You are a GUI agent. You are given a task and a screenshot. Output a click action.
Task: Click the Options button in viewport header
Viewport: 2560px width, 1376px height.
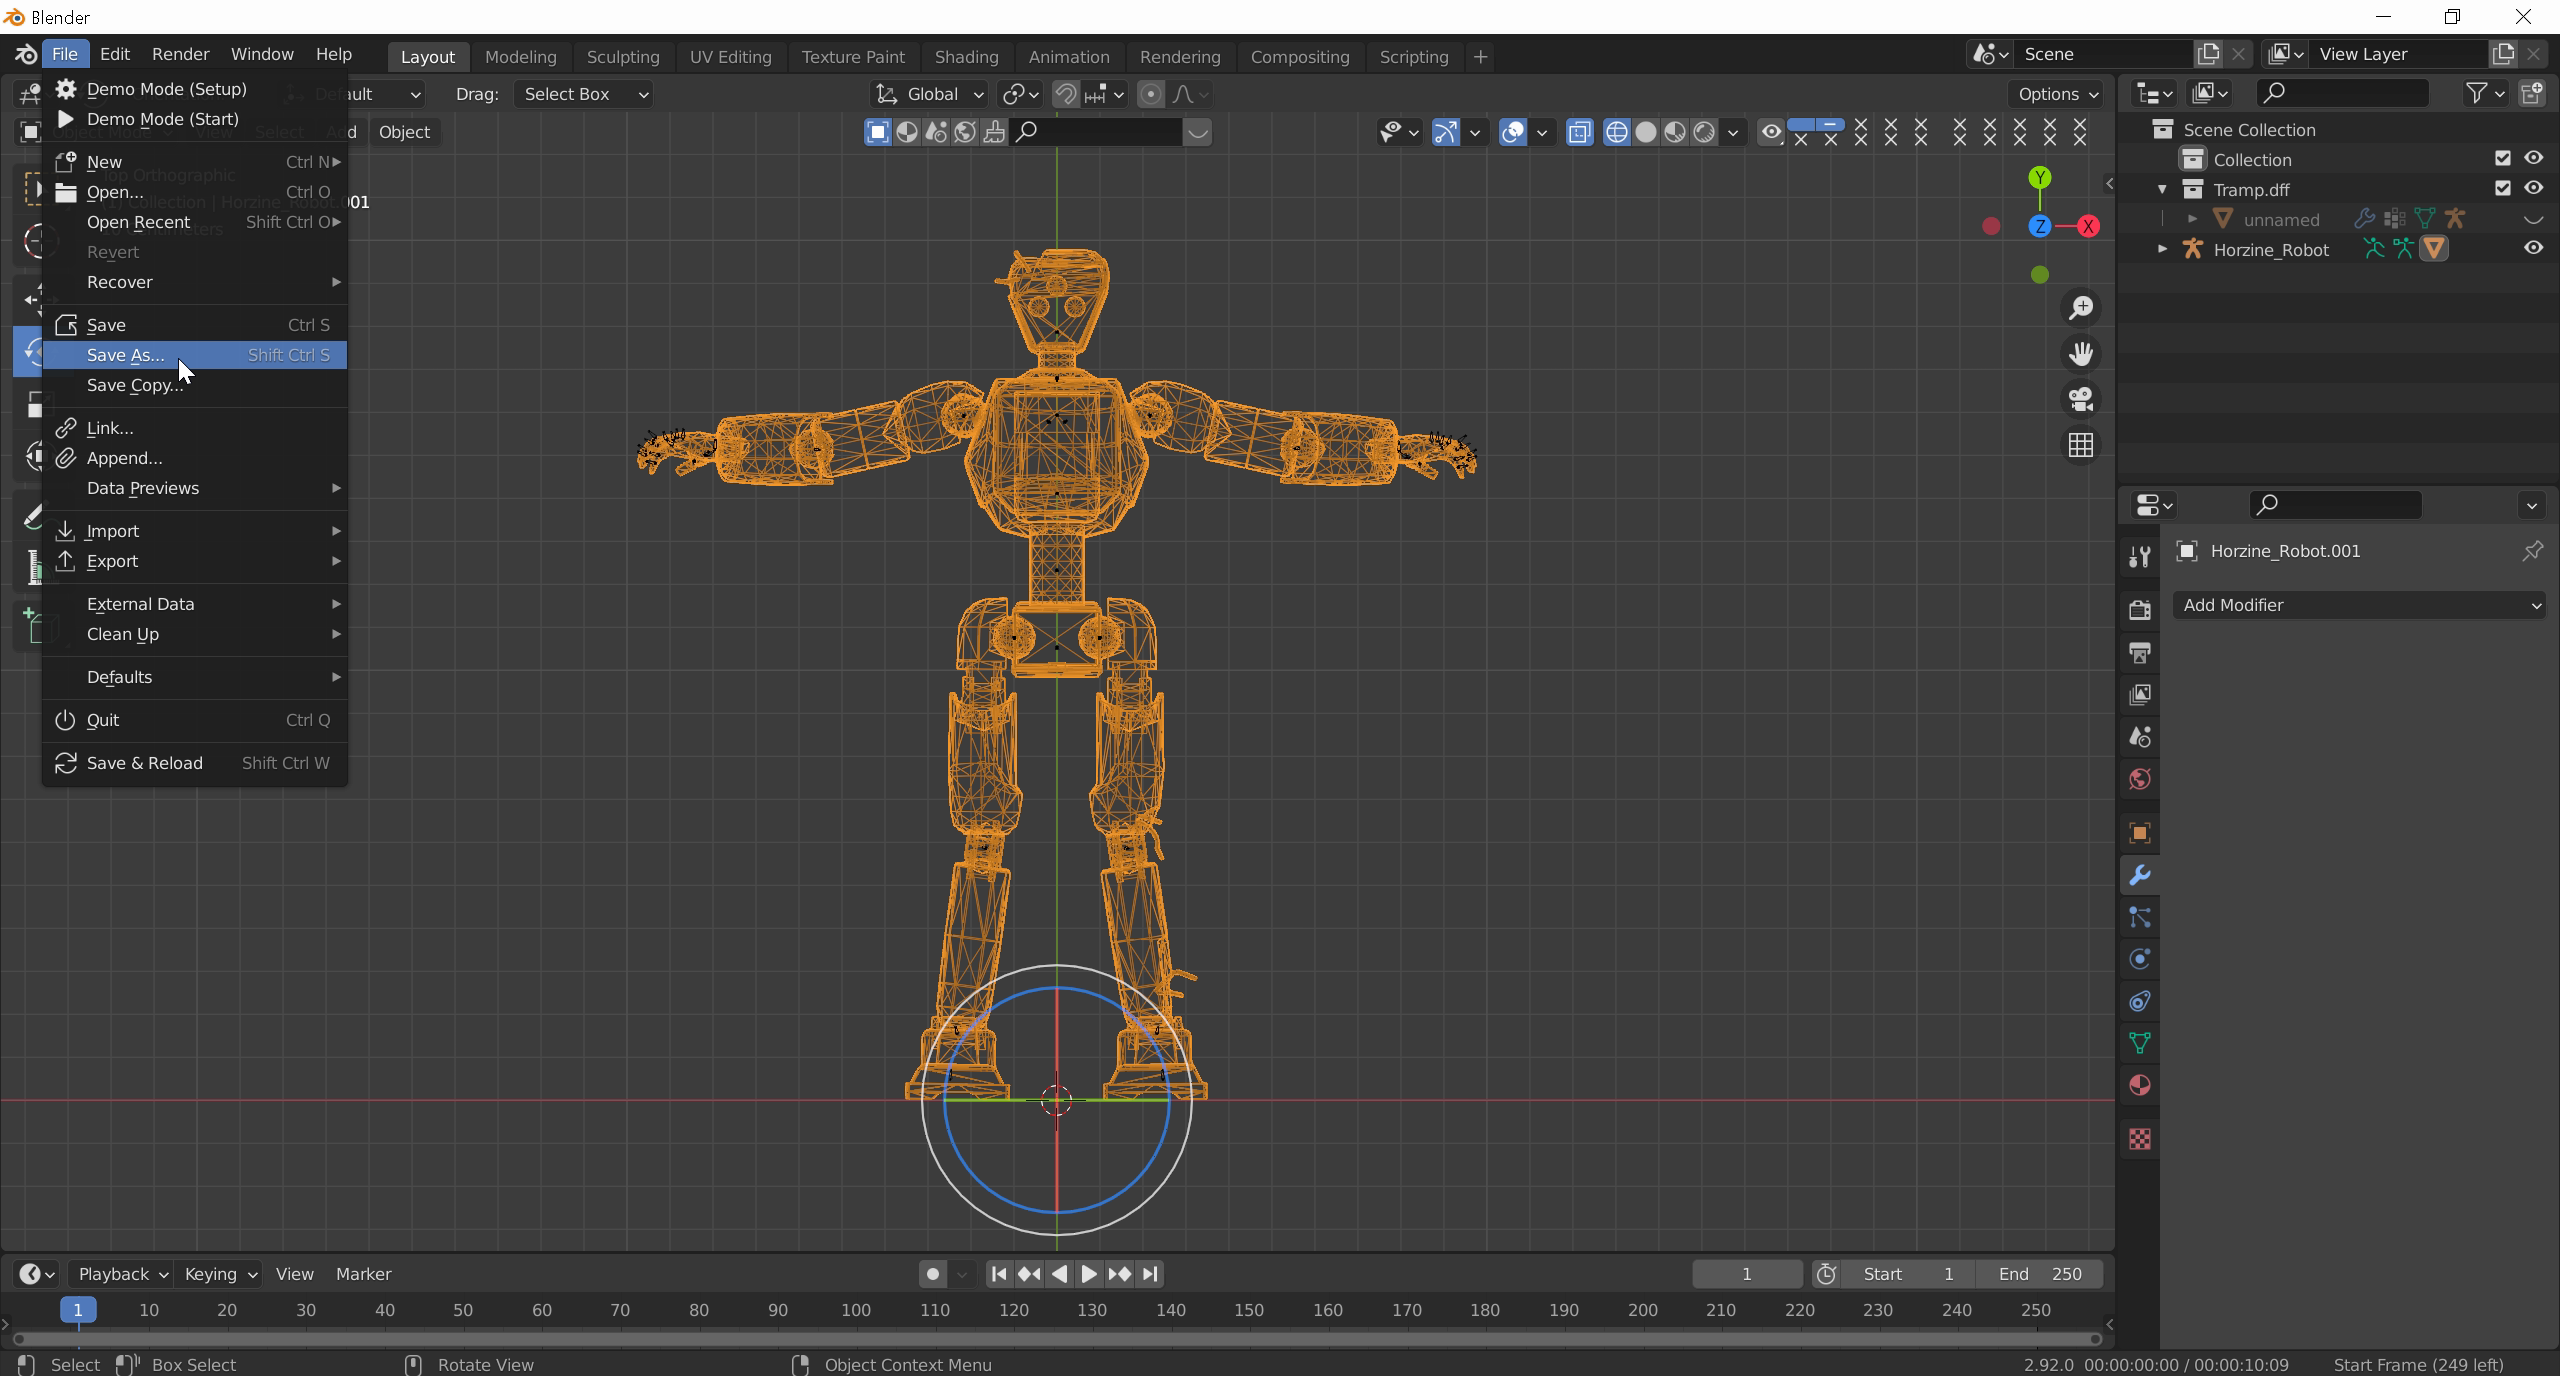(2056, 94)
